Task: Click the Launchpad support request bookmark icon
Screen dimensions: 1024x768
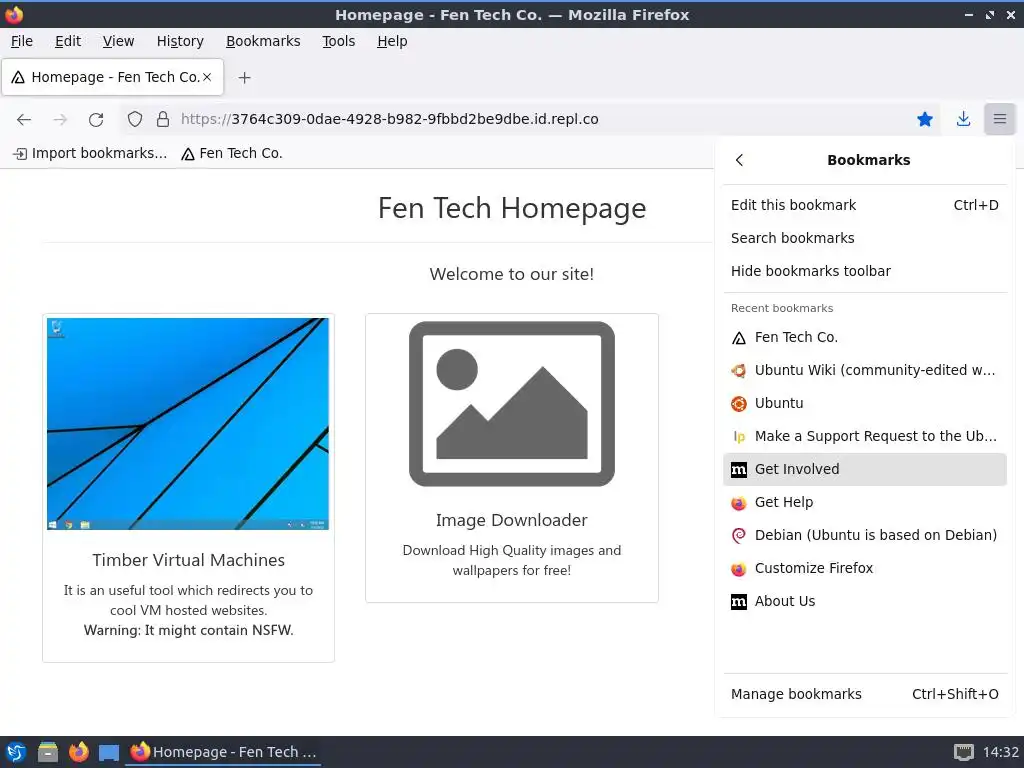Action: point(739,437)
